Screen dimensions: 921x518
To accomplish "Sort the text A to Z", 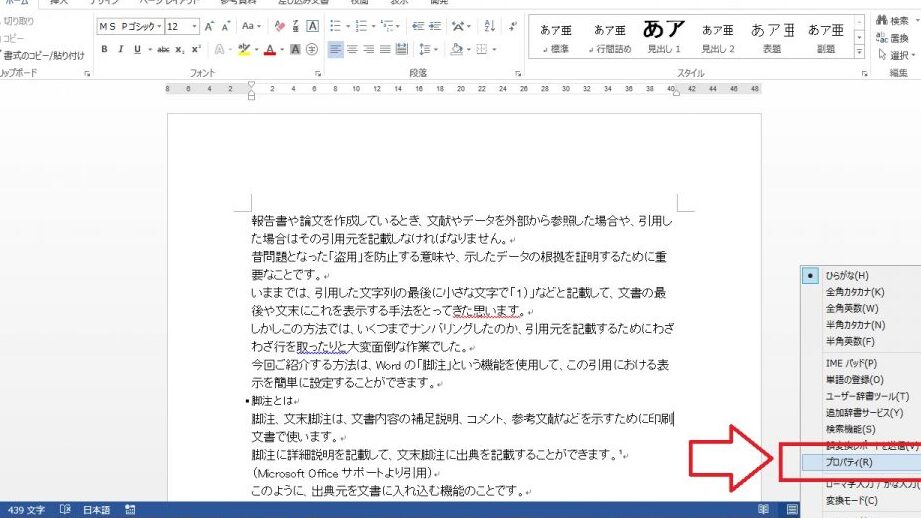I will [489, 26].
